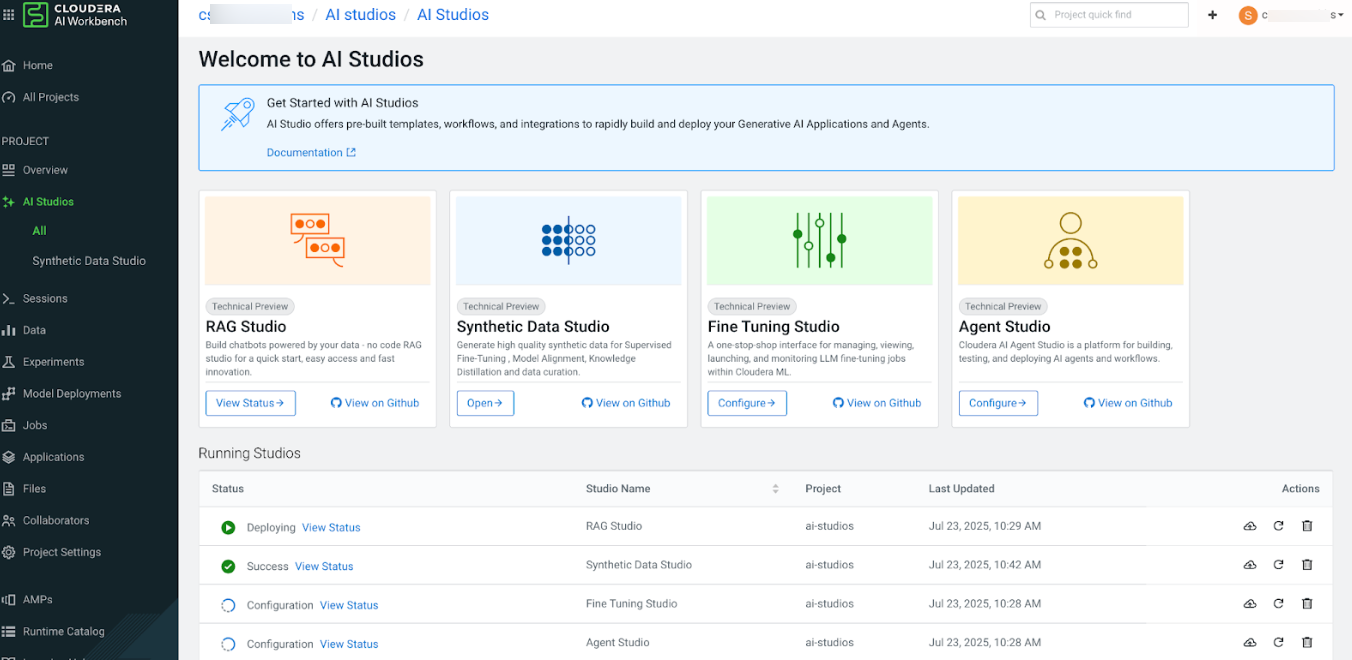1352x660 pixels.
Task: Open Sessions in sidebar
Action: pyautogui.click(x=45, y=299)
